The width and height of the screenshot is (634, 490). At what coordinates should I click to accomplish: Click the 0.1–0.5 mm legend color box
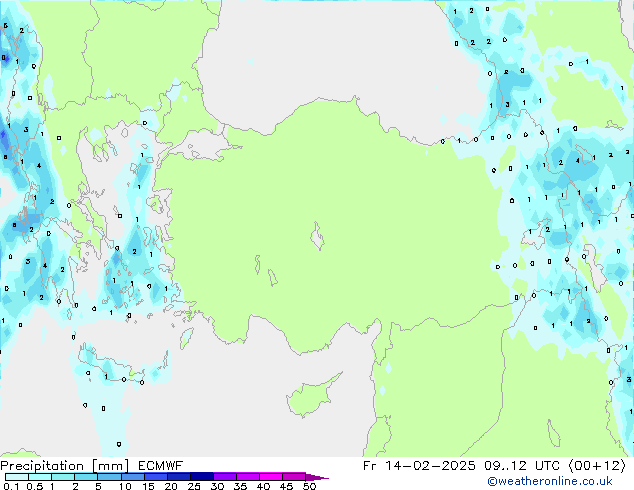(x=17, y=477)
